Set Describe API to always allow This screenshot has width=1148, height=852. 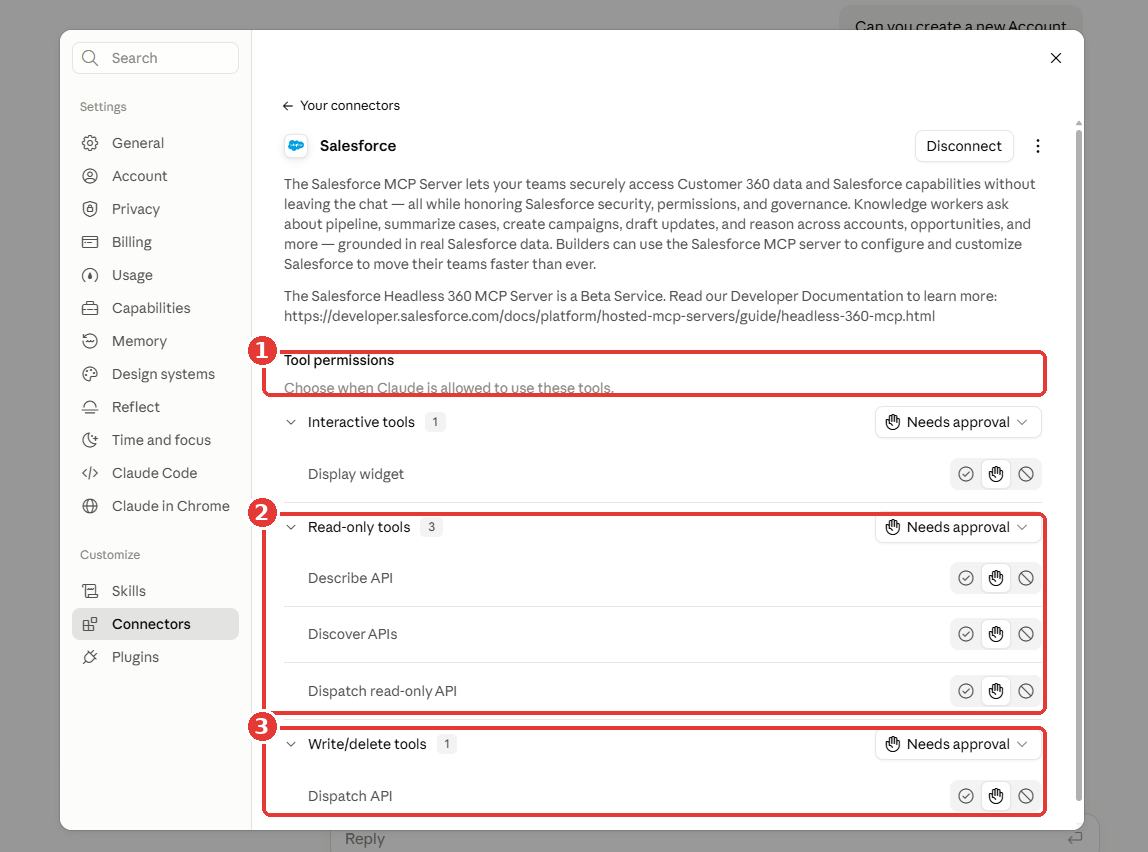966,578
